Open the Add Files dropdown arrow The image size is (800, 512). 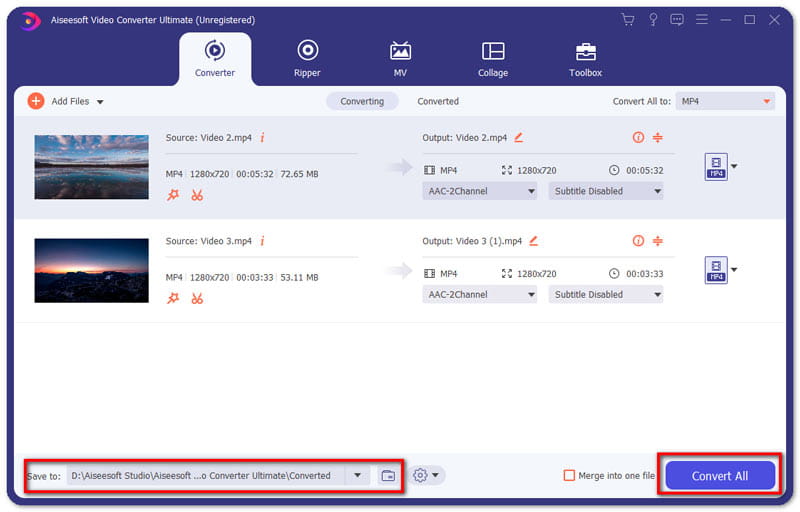[x=100, y=102]
